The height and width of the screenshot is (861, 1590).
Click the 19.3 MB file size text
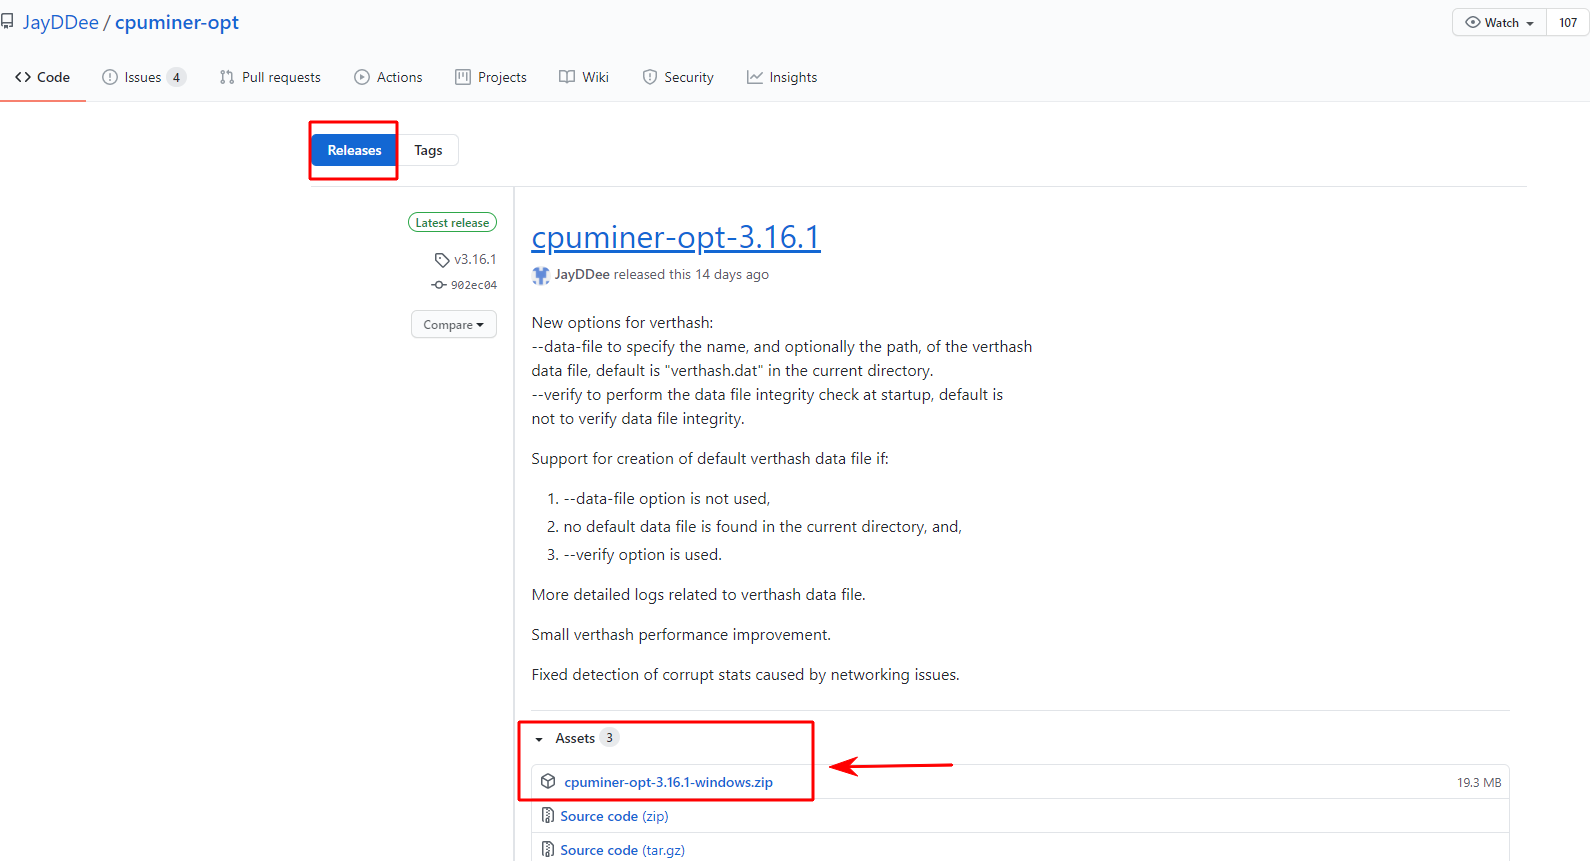pyautogui.click(x=1479, y=782)
